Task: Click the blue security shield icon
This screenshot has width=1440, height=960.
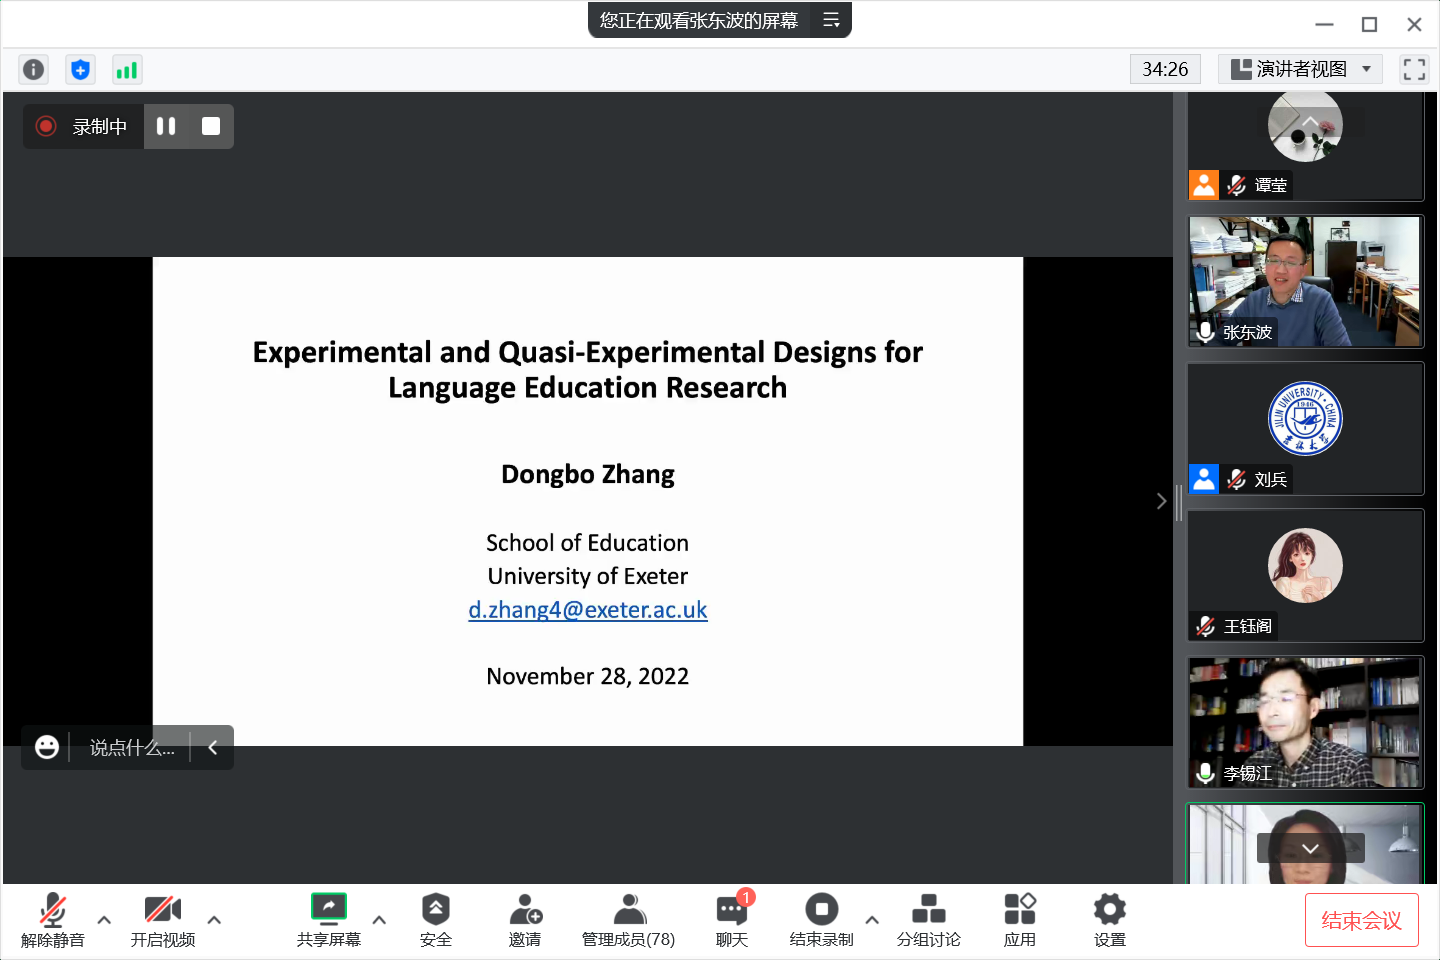Action: click(80, 69)
